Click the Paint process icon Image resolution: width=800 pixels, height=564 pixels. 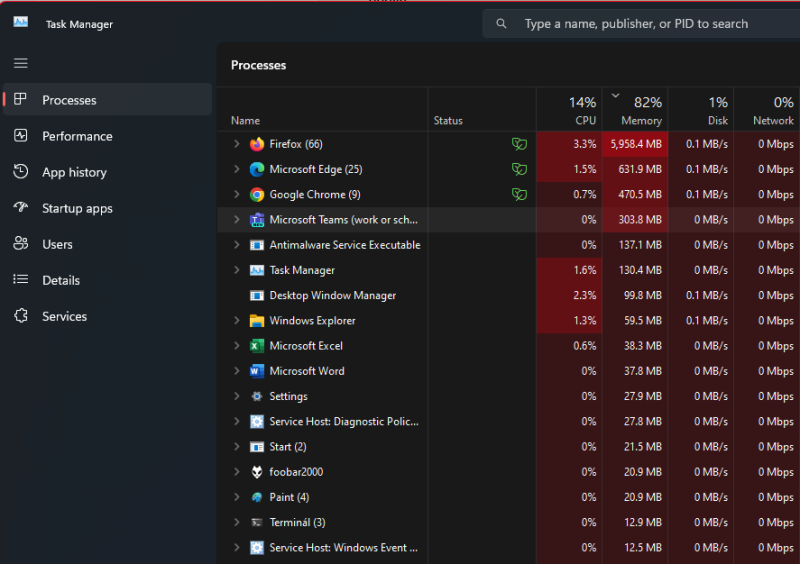(257, 497)
